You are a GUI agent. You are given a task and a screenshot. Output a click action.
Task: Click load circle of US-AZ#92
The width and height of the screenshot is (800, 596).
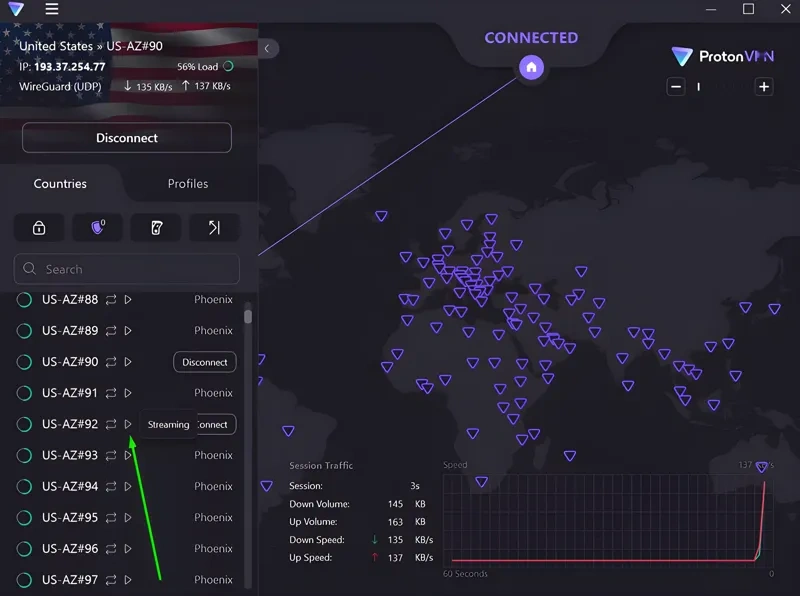24,424
